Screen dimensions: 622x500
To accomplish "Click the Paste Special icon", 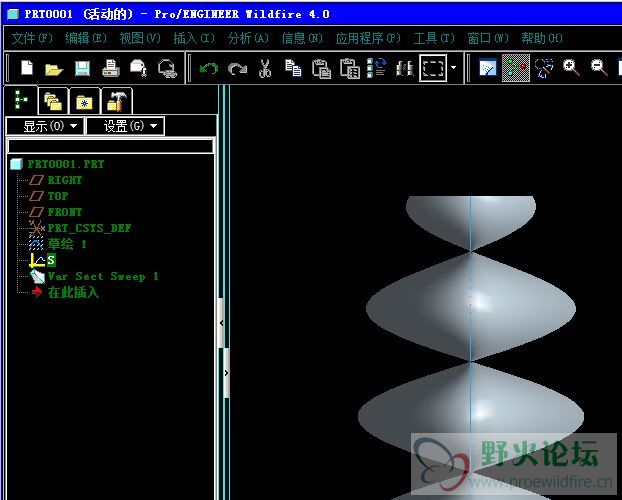I will [x=350, y=68].
